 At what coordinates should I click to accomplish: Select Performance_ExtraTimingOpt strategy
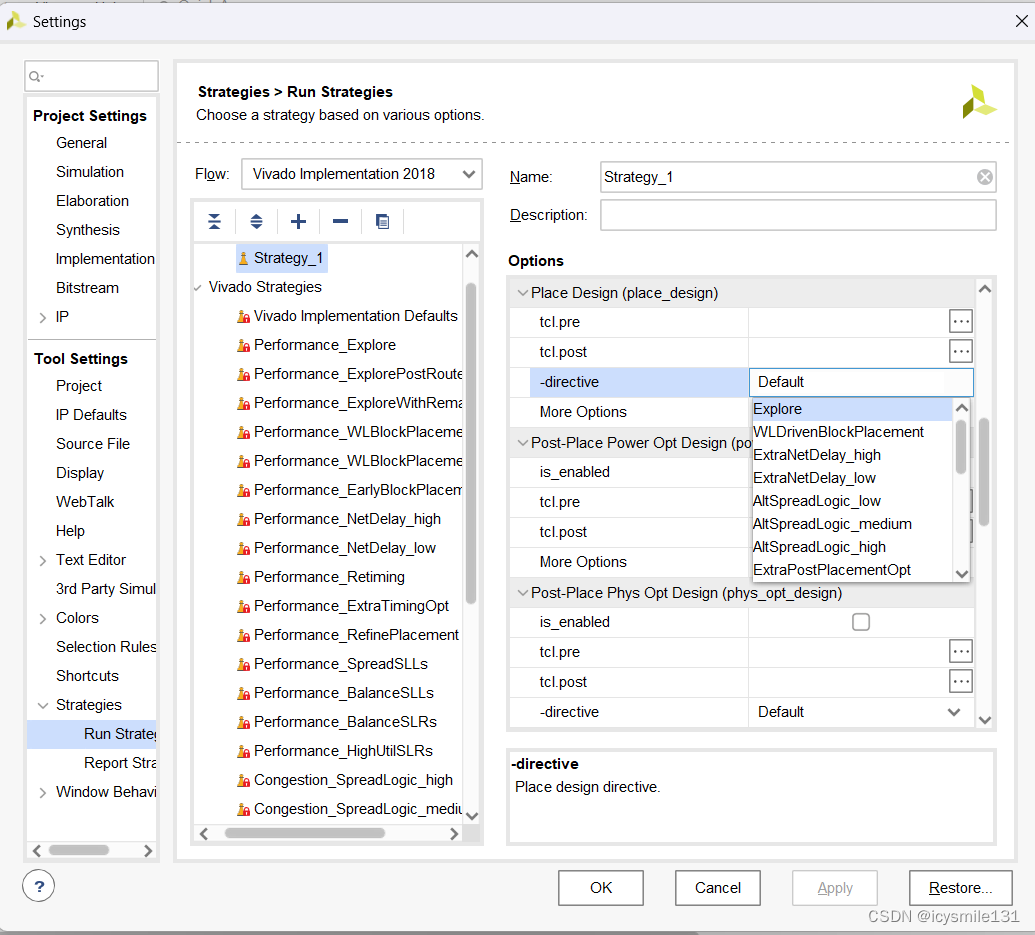pos(351,606)
